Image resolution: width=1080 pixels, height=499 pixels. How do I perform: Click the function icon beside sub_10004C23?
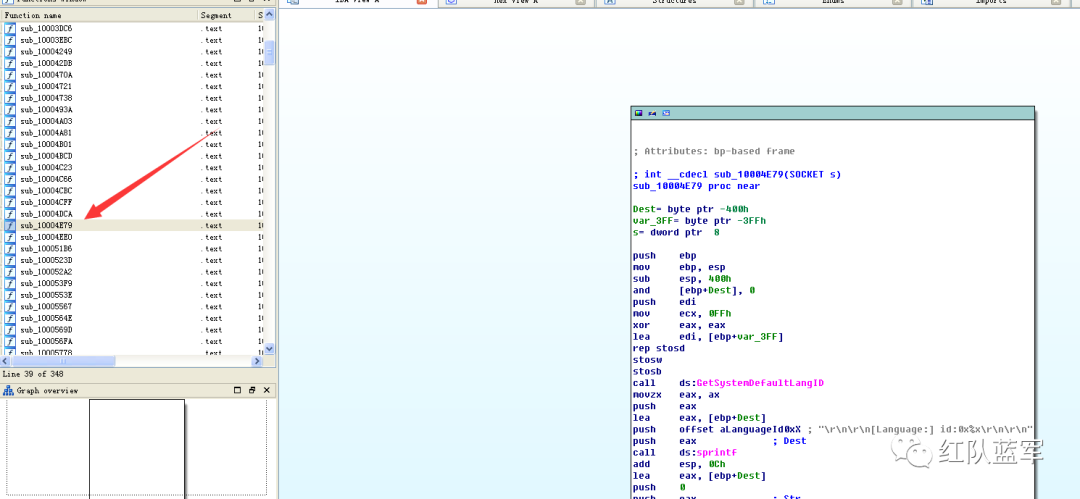(10, 167)
